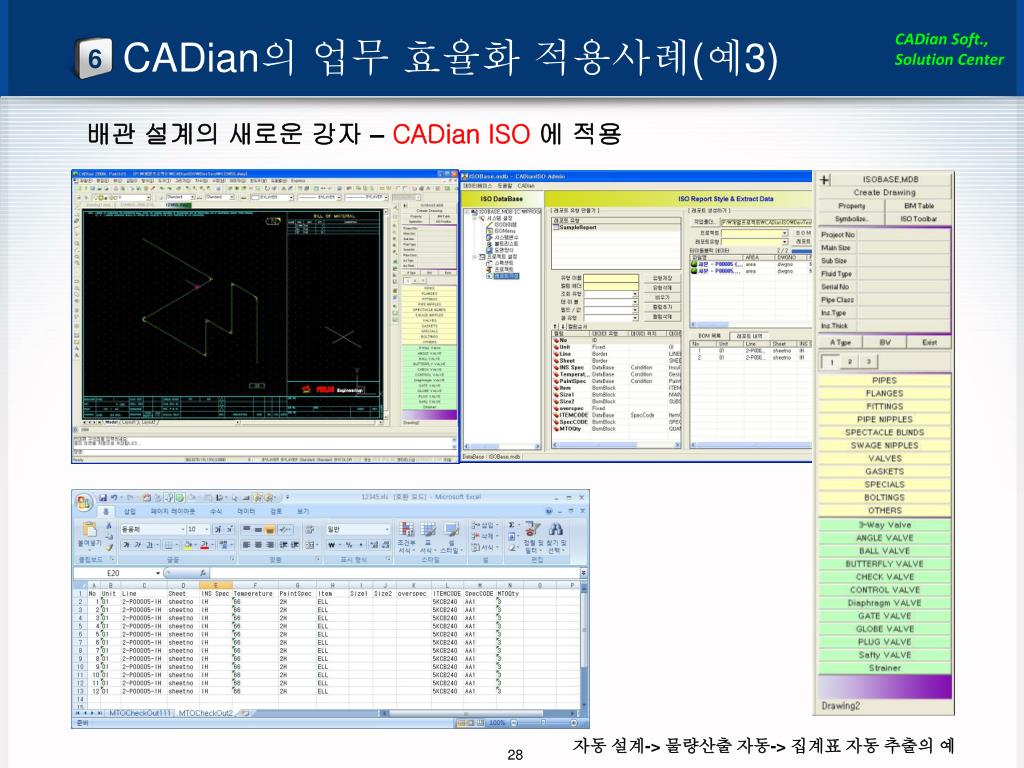Open the Name Box E20 dropdown
The image size is (1024, 768).
point(157,573)
